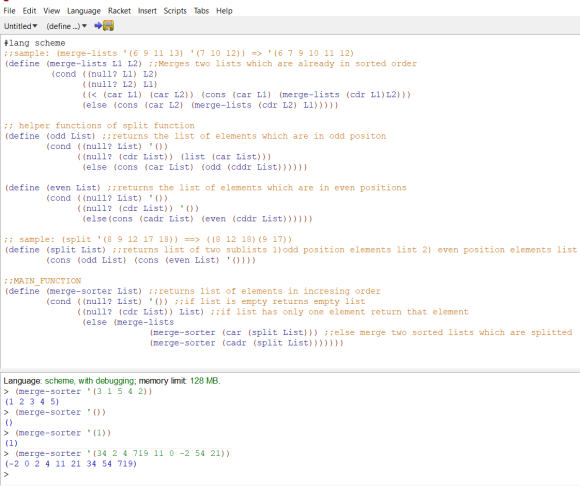Image resolution: width=580 pixels, height=486 pixels.
Task: Open the Untitled file dropdown
Action: tap(21, 26)
